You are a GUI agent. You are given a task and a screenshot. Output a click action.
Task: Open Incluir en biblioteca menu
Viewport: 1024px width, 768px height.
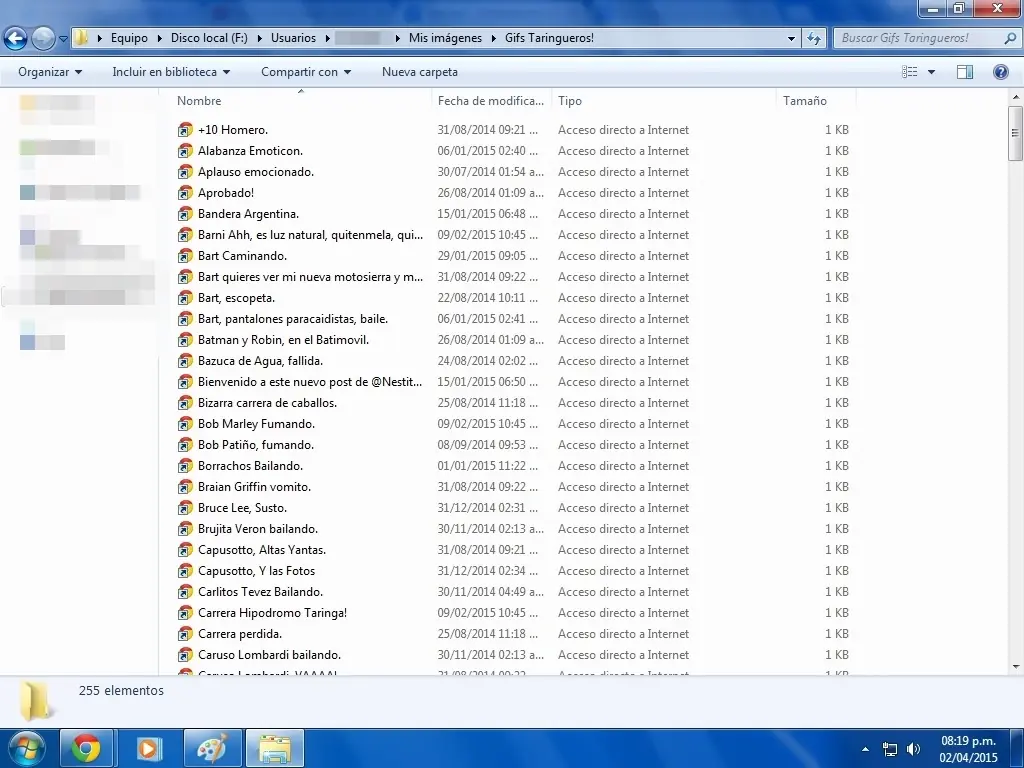click(x=171, y=72)
